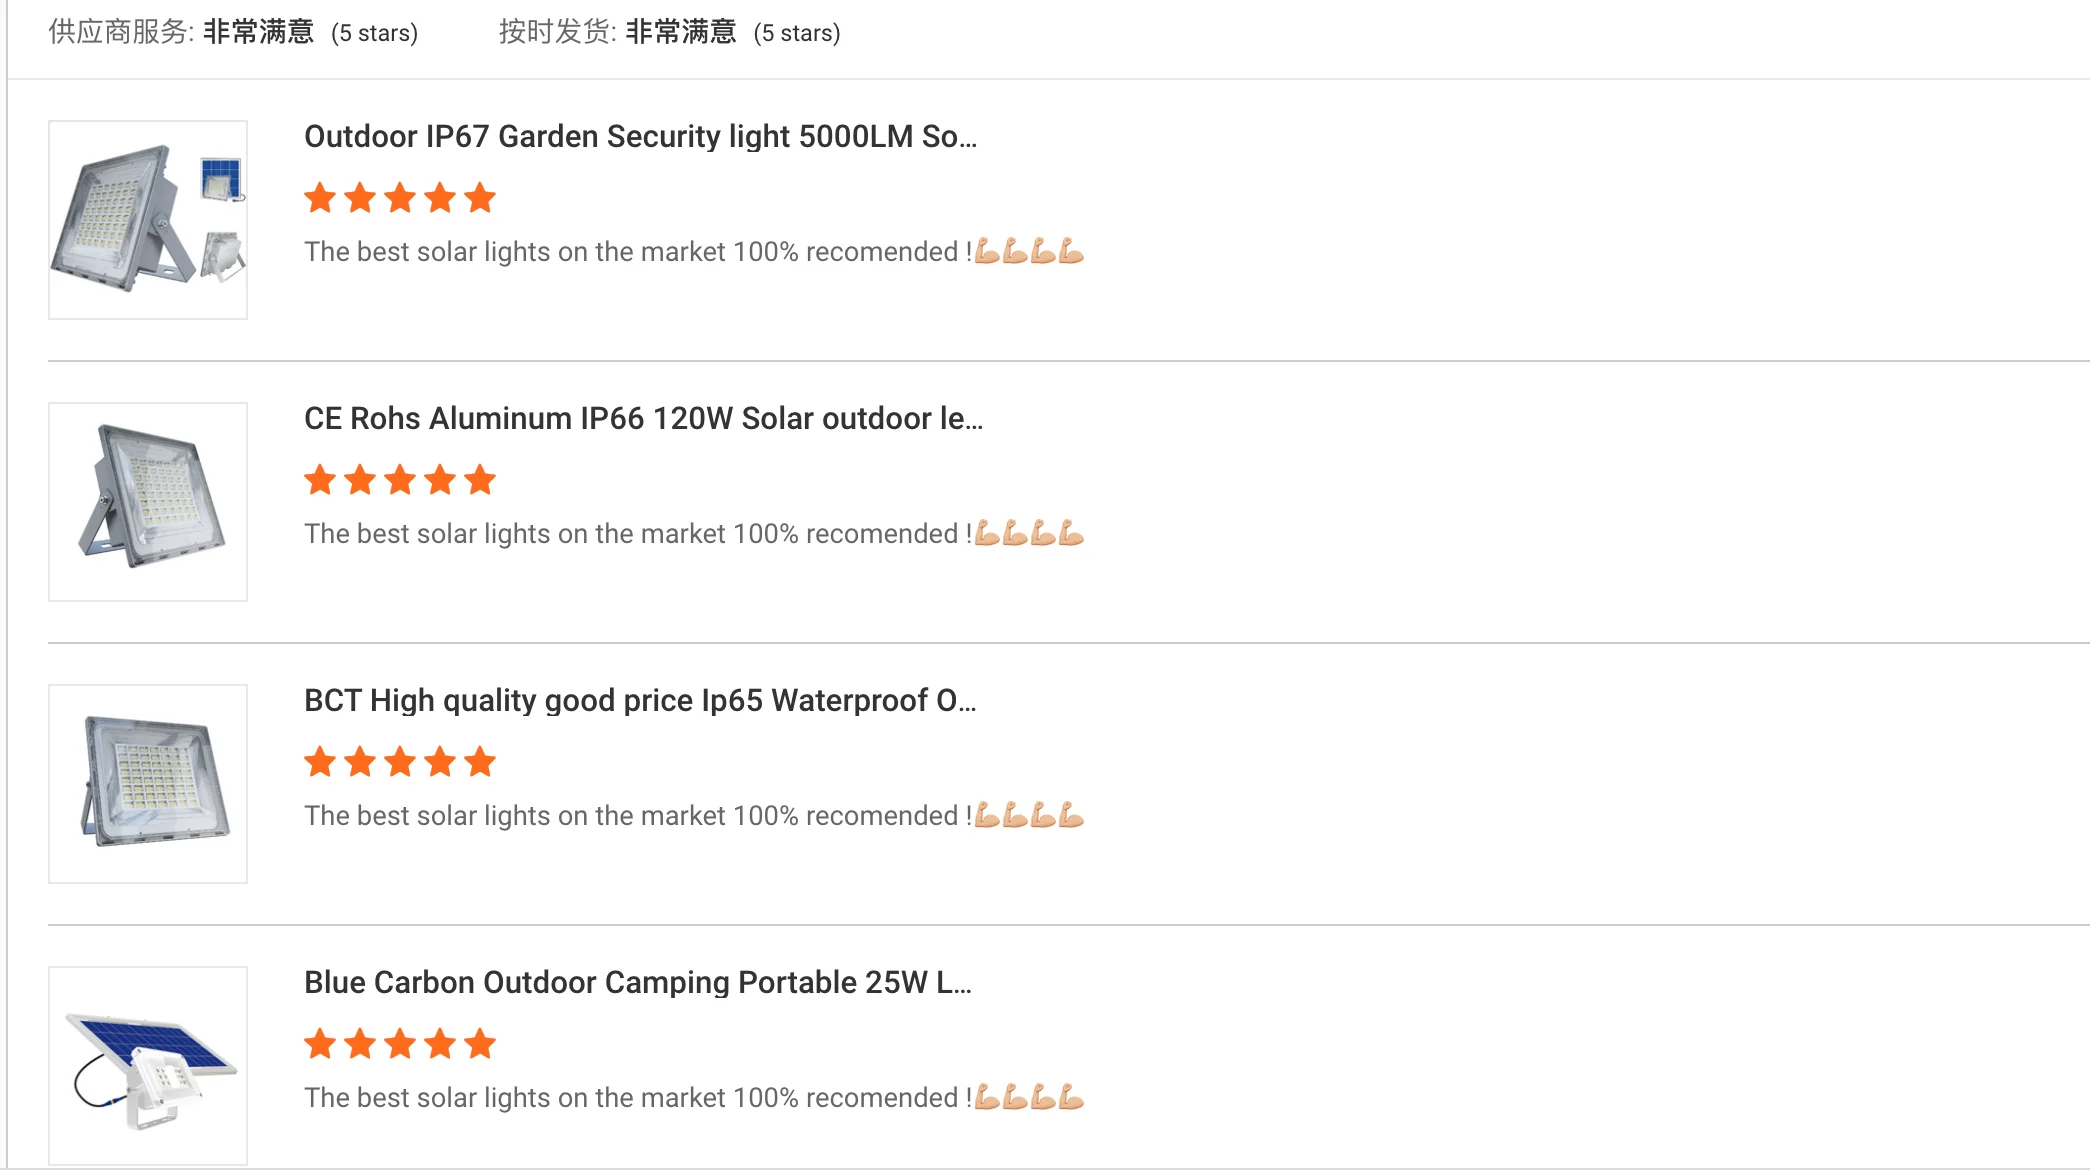Open the Blue Carbon Outdoor Camping Portable title

tap(637, 982)
